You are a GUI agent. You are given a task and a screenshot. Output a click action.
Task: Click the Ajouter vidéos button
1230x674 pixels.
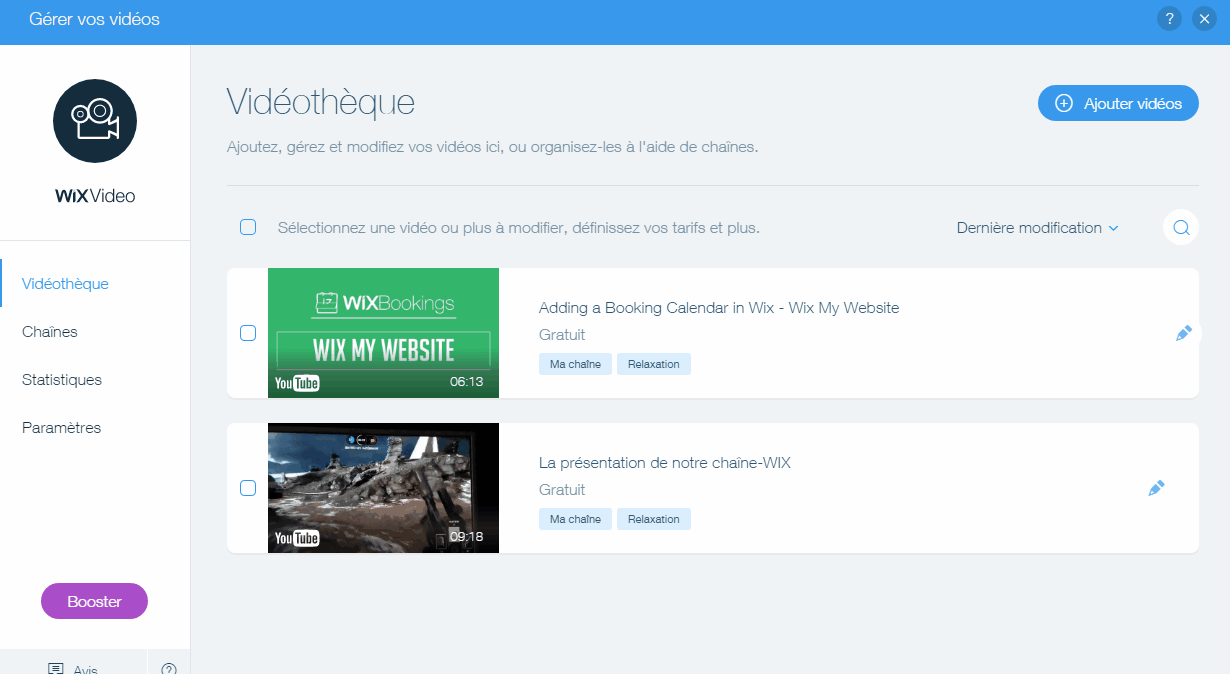click(1118, 102)
